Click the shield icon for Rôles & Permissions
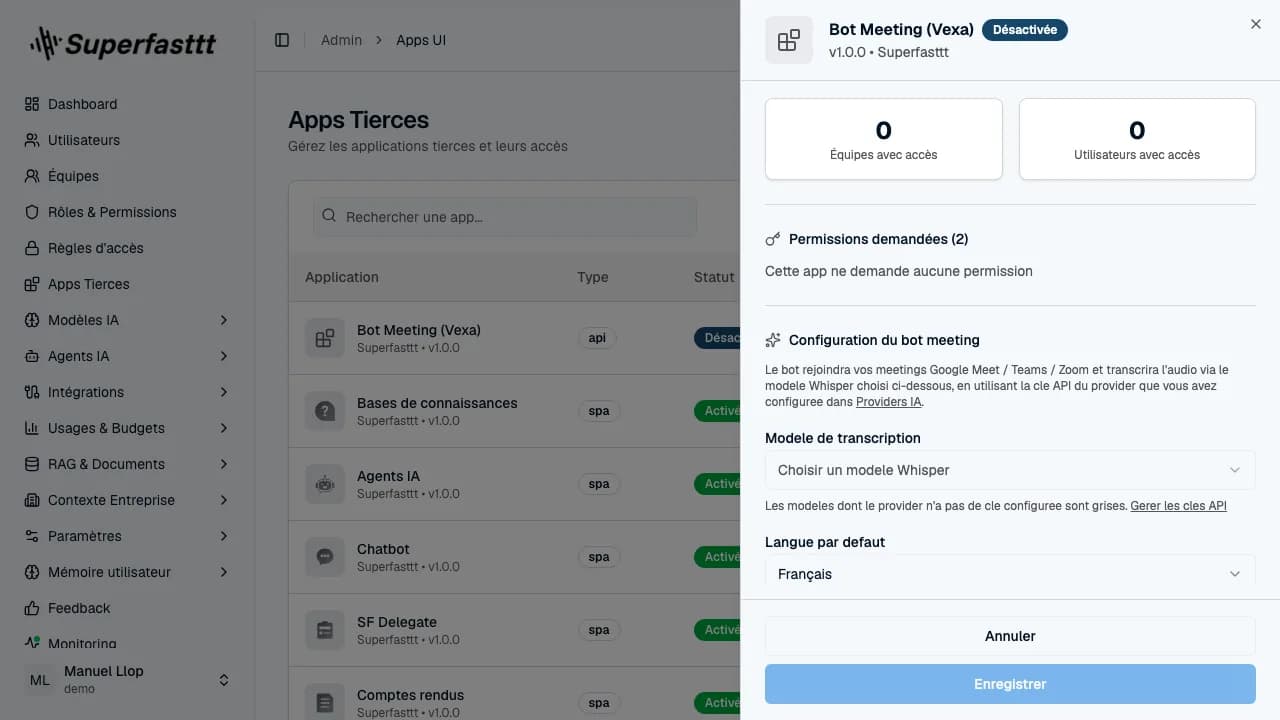 (x=32, y=212)
